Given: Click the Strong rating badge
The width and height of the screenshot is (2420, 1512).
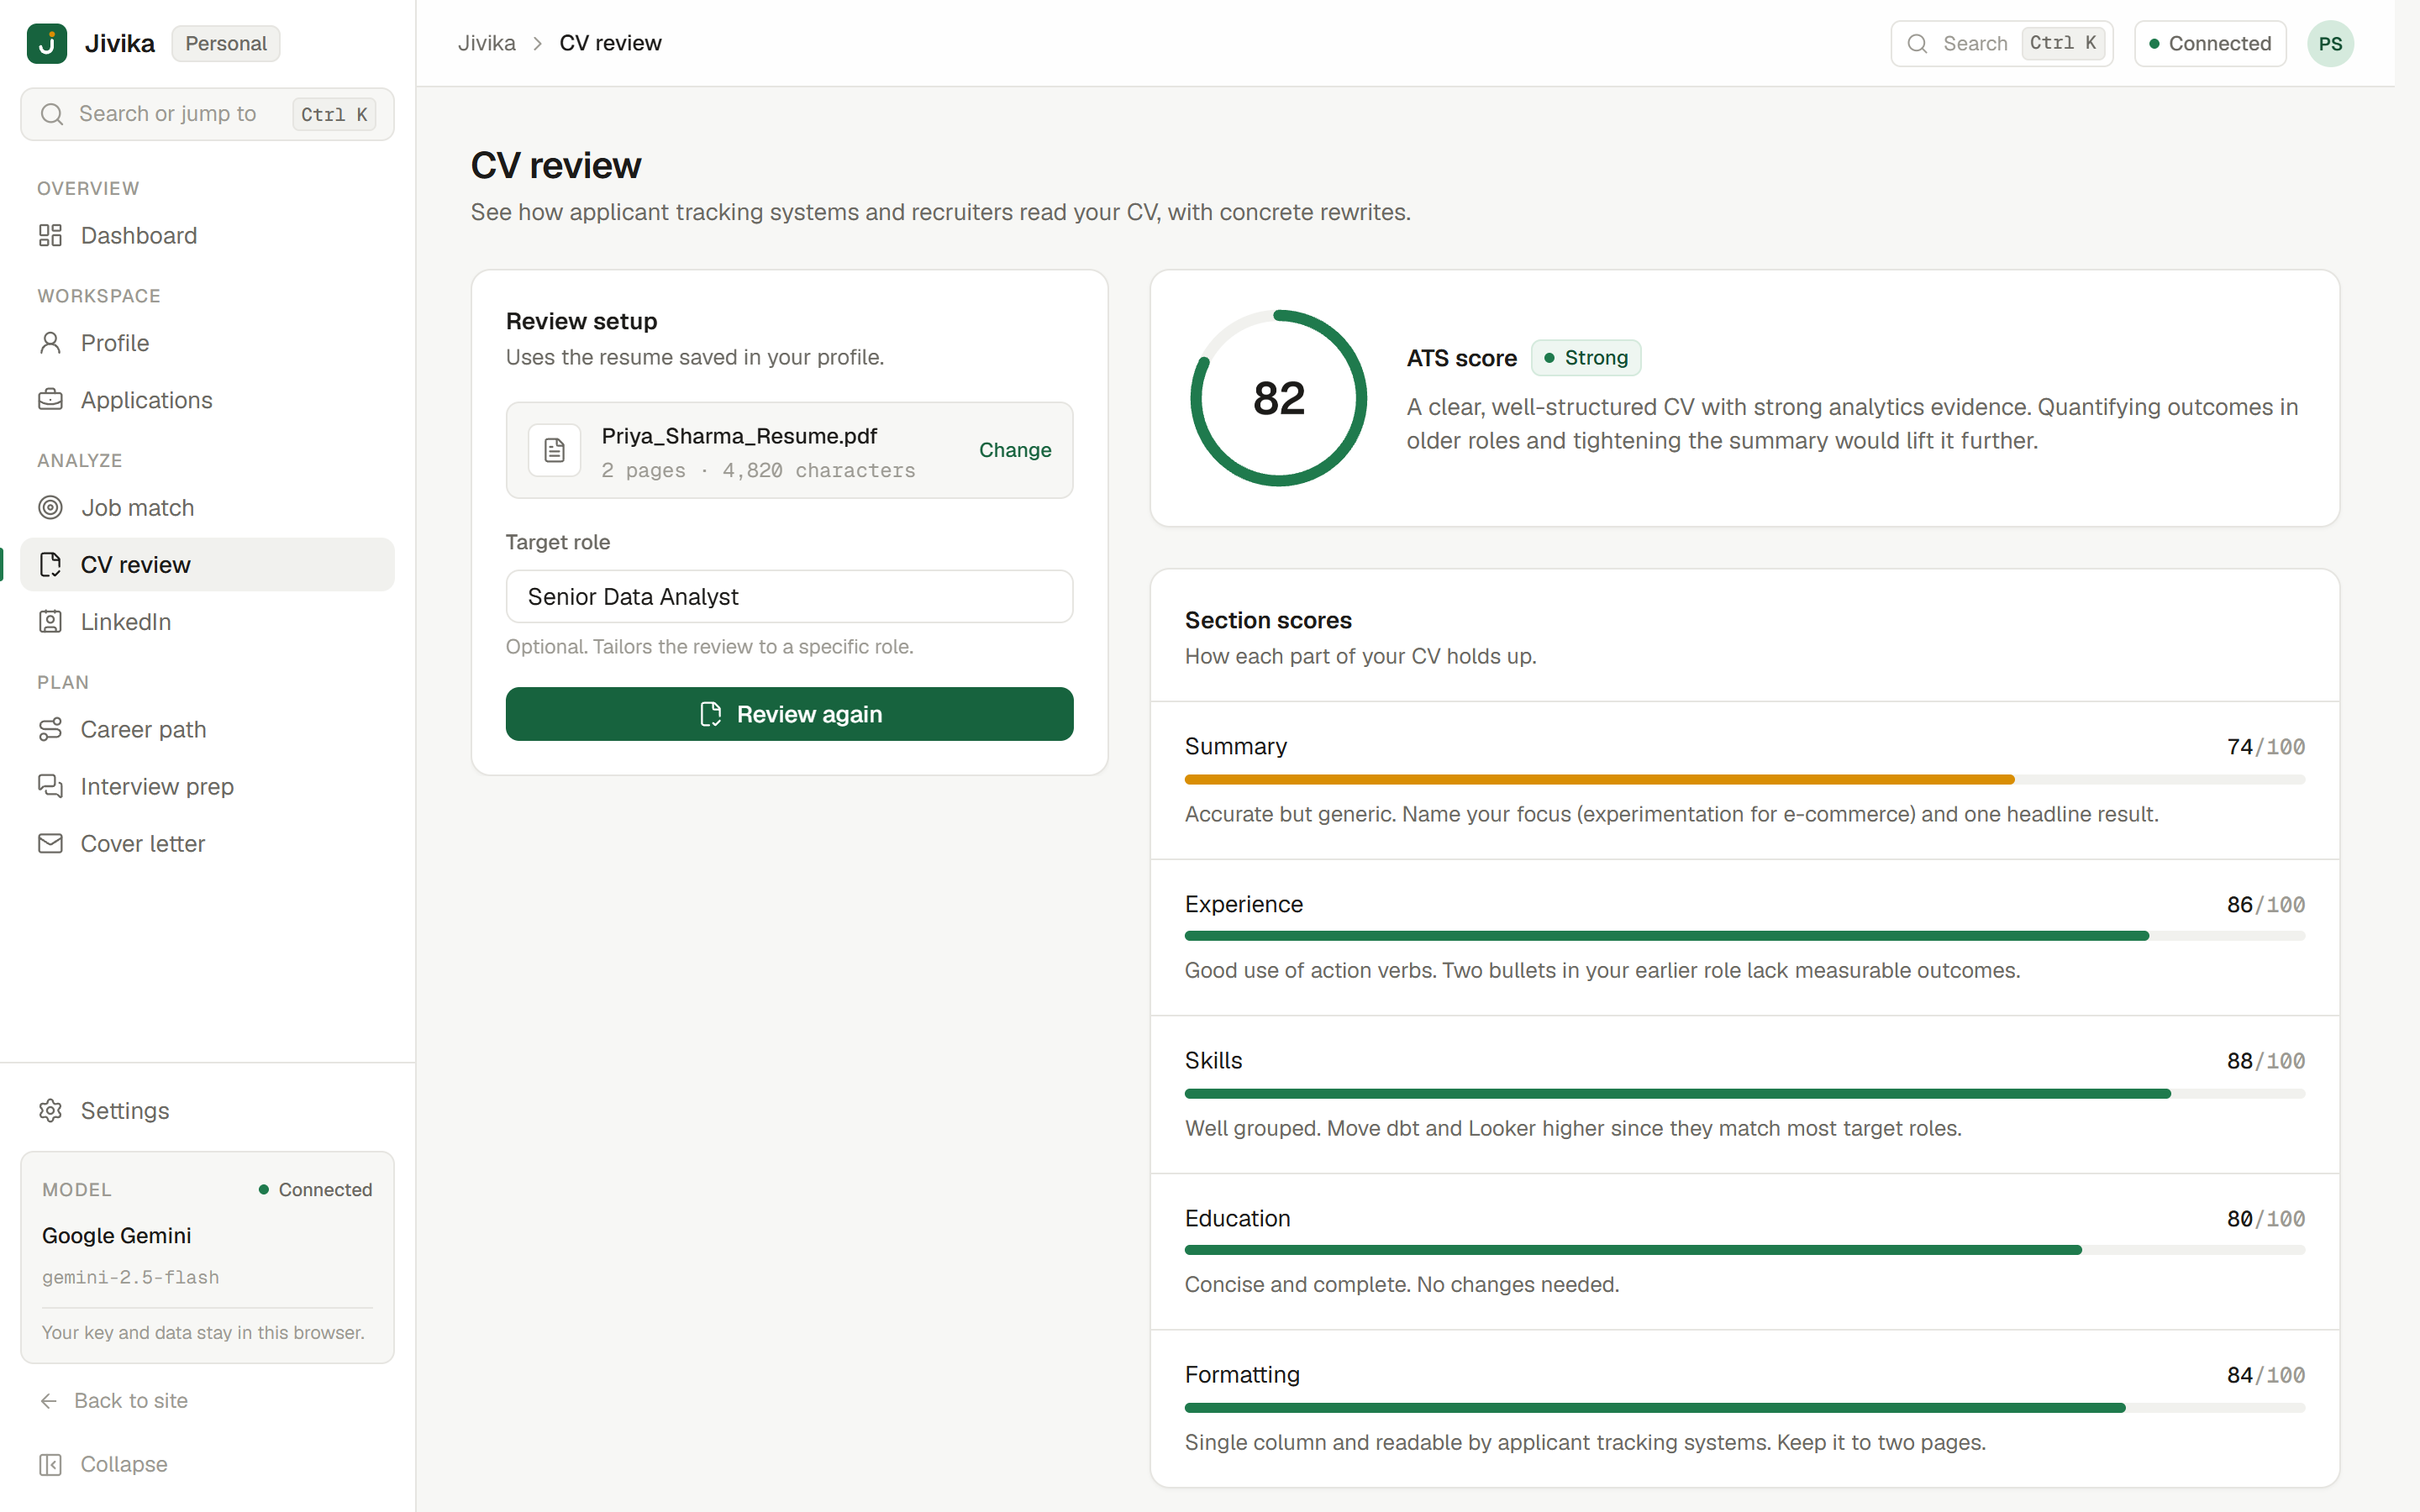Looking at the screenshot, I should tap(1586, 357).
